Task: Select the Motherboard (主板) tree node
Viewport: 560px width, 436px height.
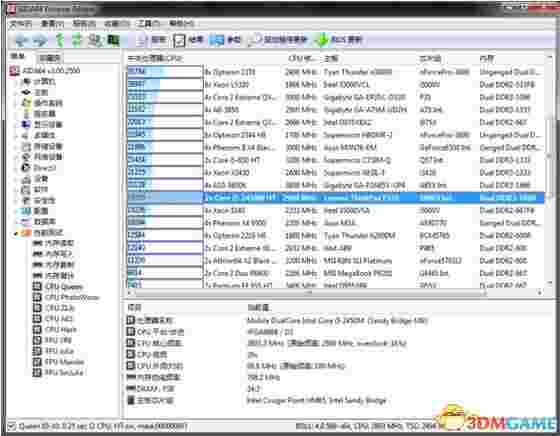Action: point(35,92)
